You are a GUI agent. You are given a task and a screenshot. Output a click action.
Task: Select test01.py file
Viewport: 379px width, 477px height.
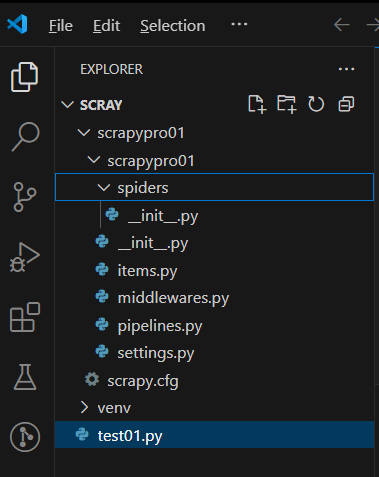(x=214, y=435)
